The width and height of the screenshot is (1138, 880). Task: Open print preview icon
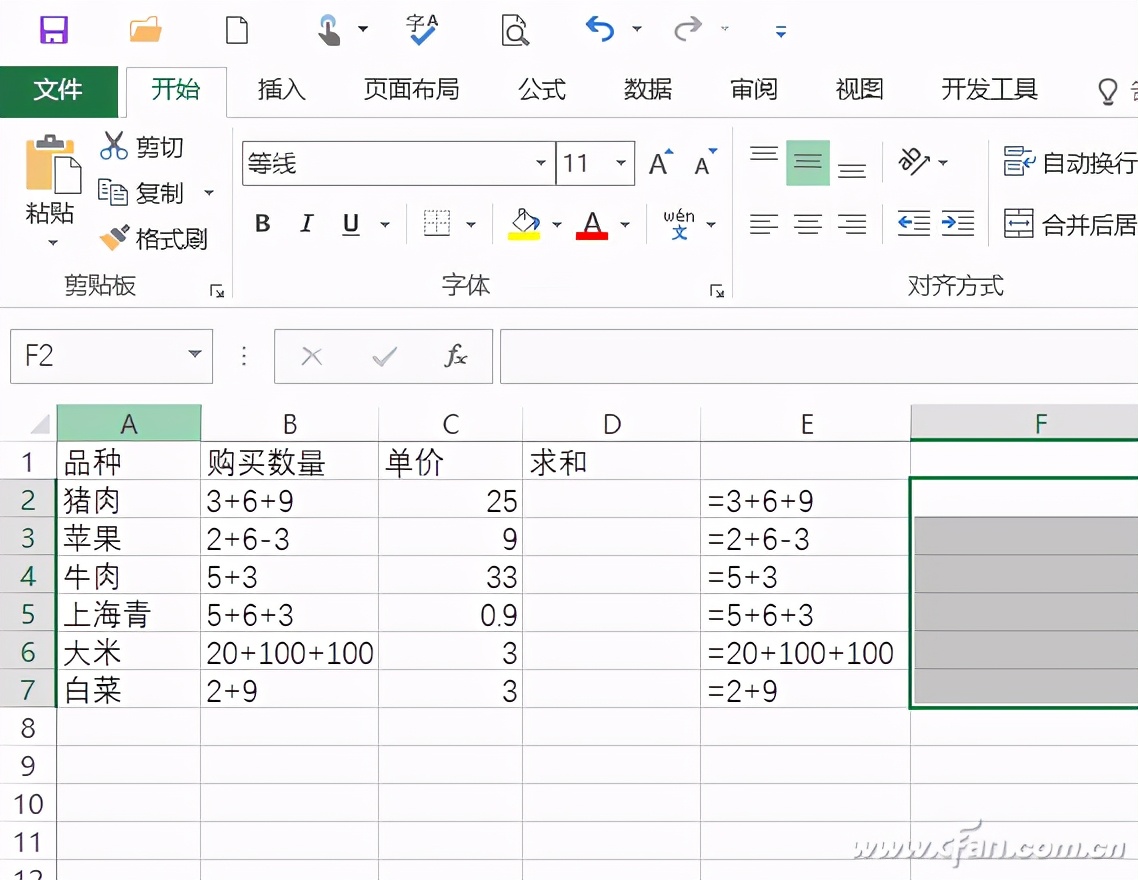[515, 30]
